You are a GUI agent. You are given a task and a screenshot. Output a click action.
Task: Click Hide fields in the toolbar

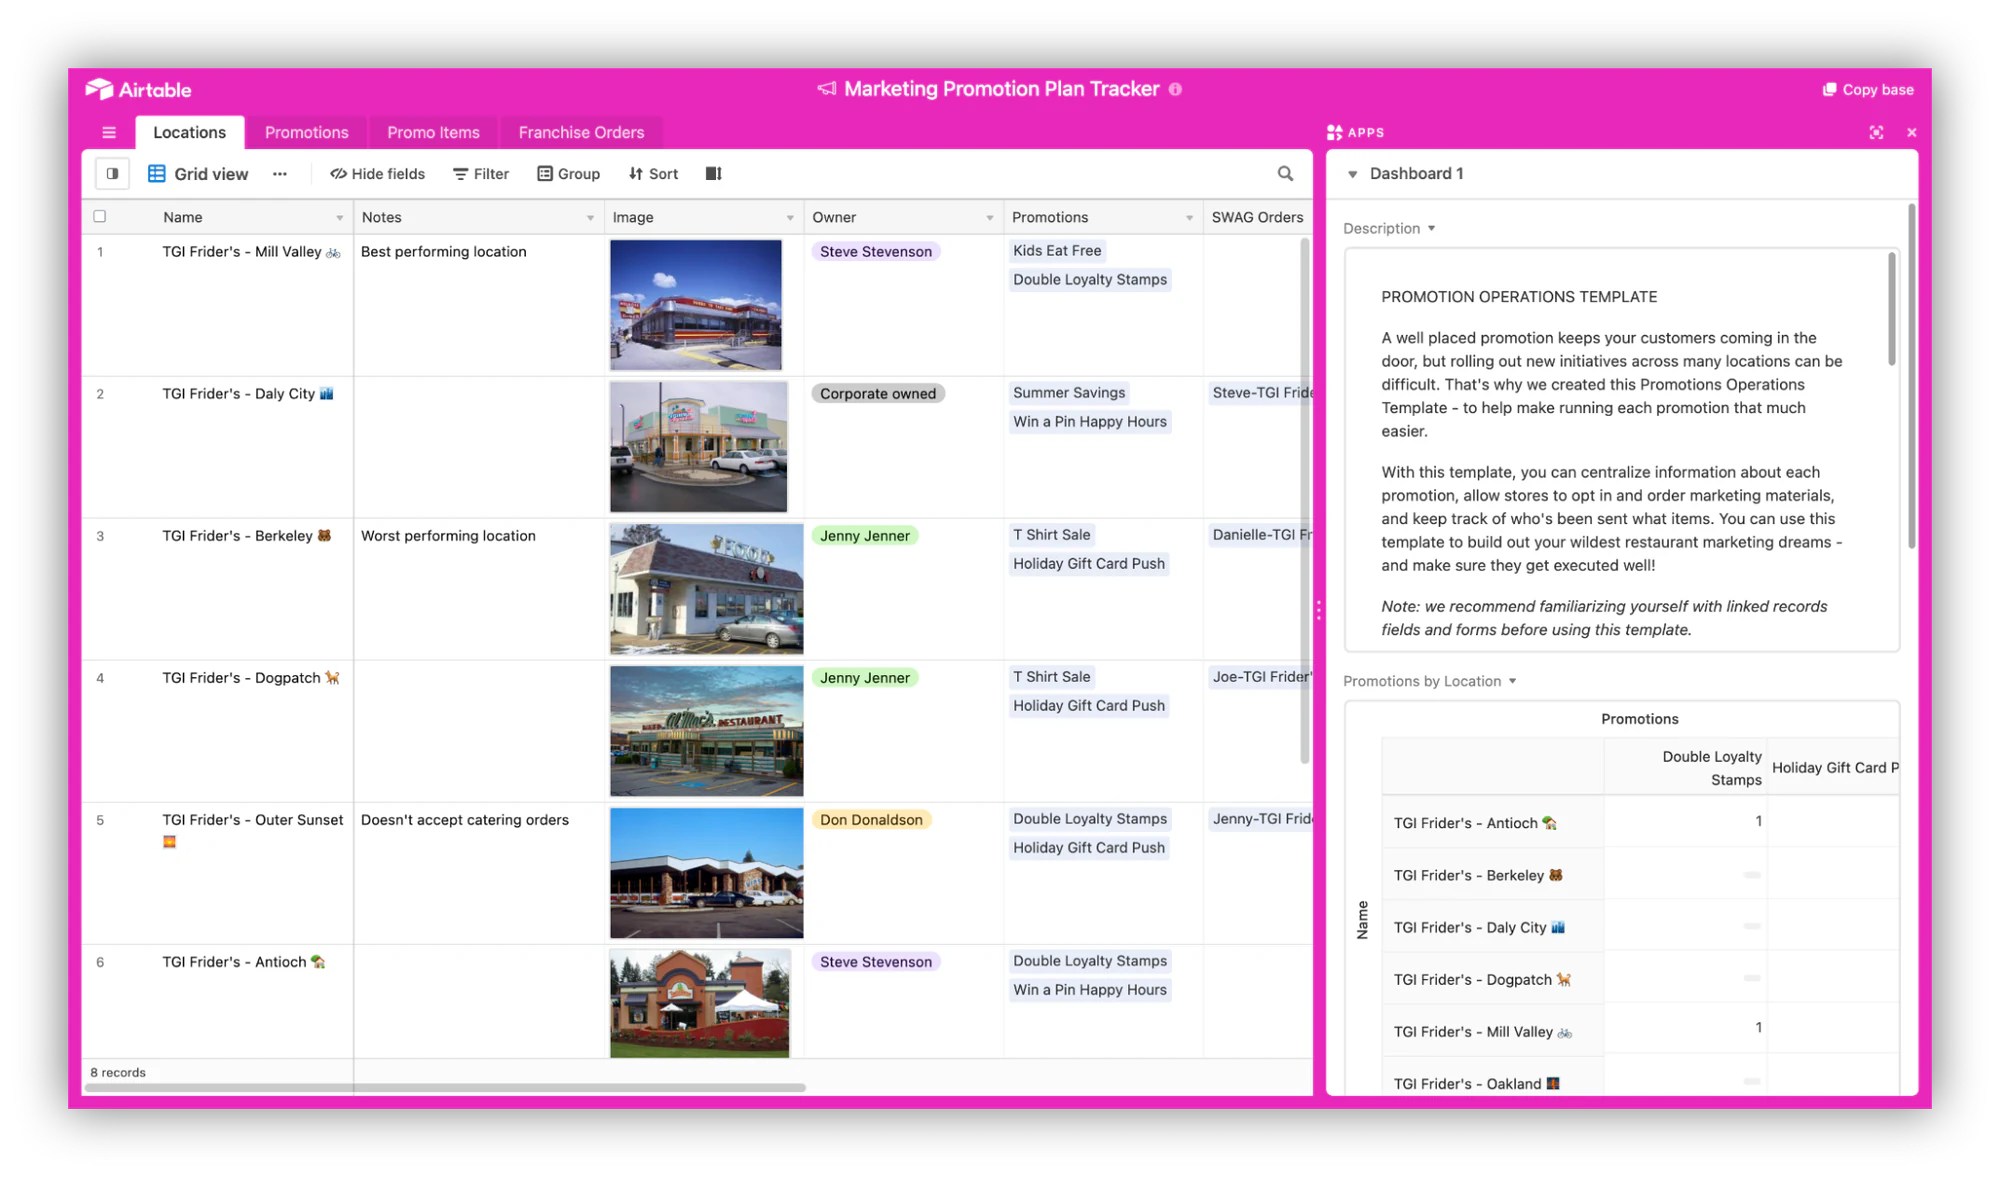tap(377, 173)
